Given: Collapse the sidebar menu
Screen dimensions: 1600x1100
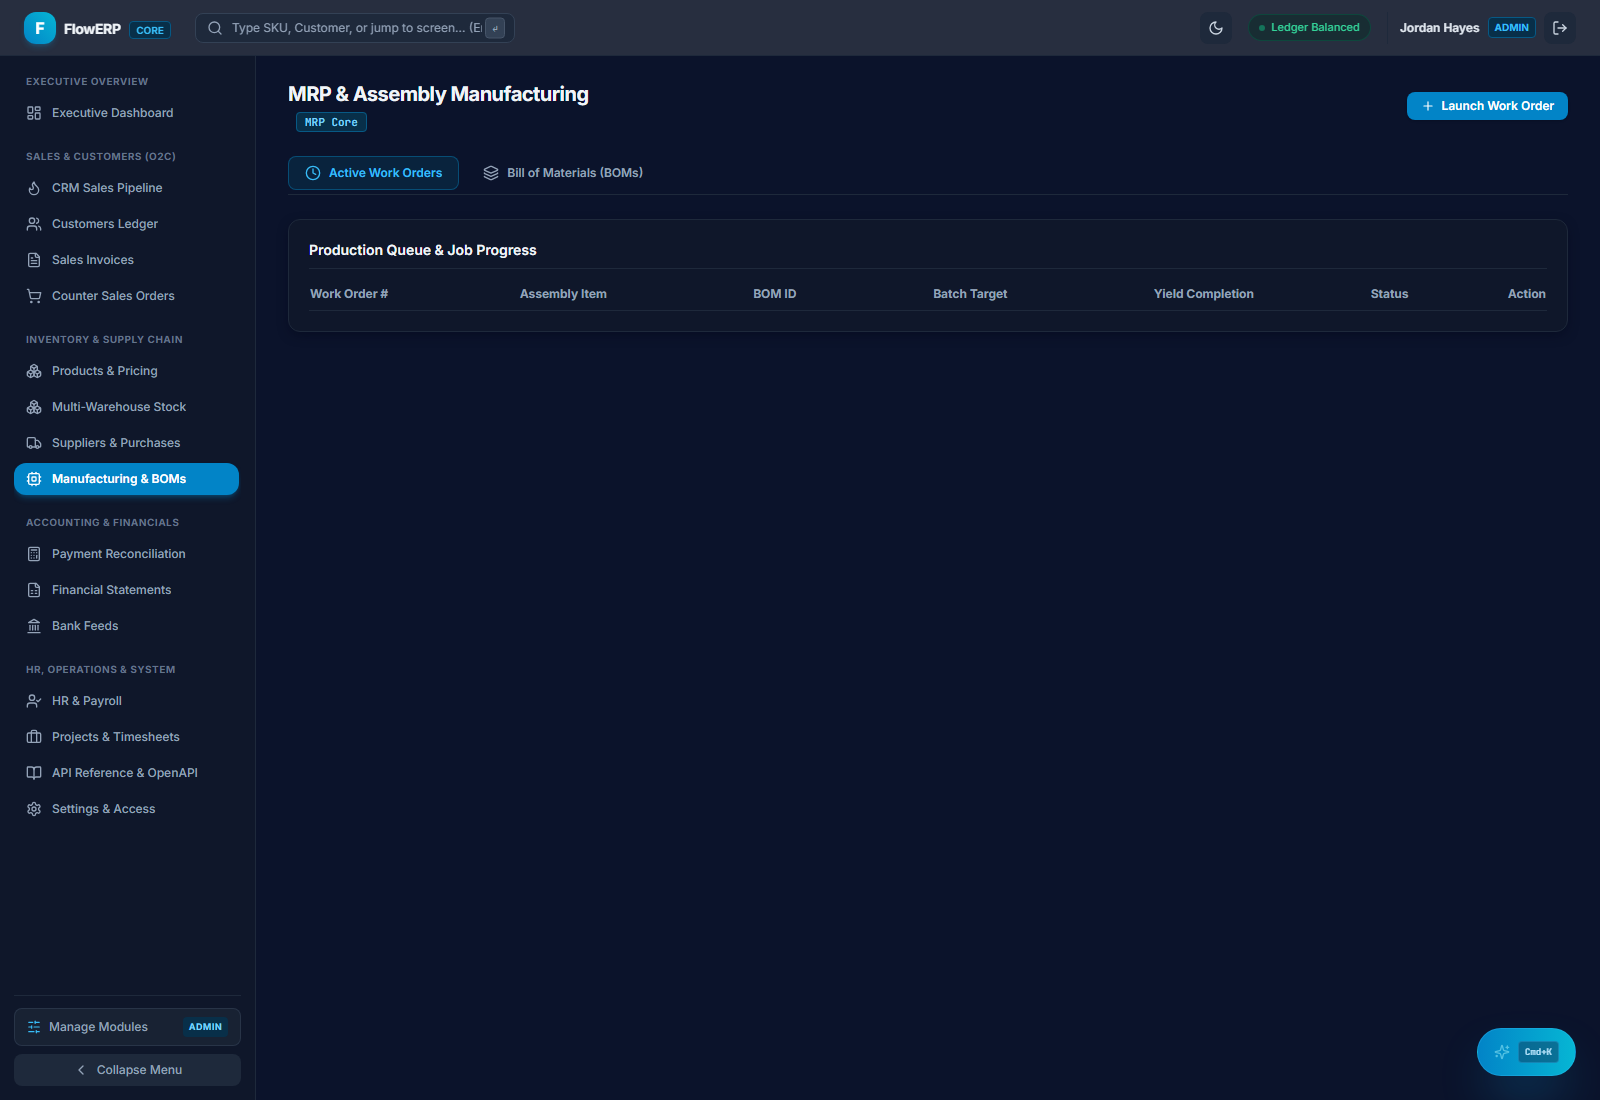Looking at the screenshot, I should click(127, 1070).
